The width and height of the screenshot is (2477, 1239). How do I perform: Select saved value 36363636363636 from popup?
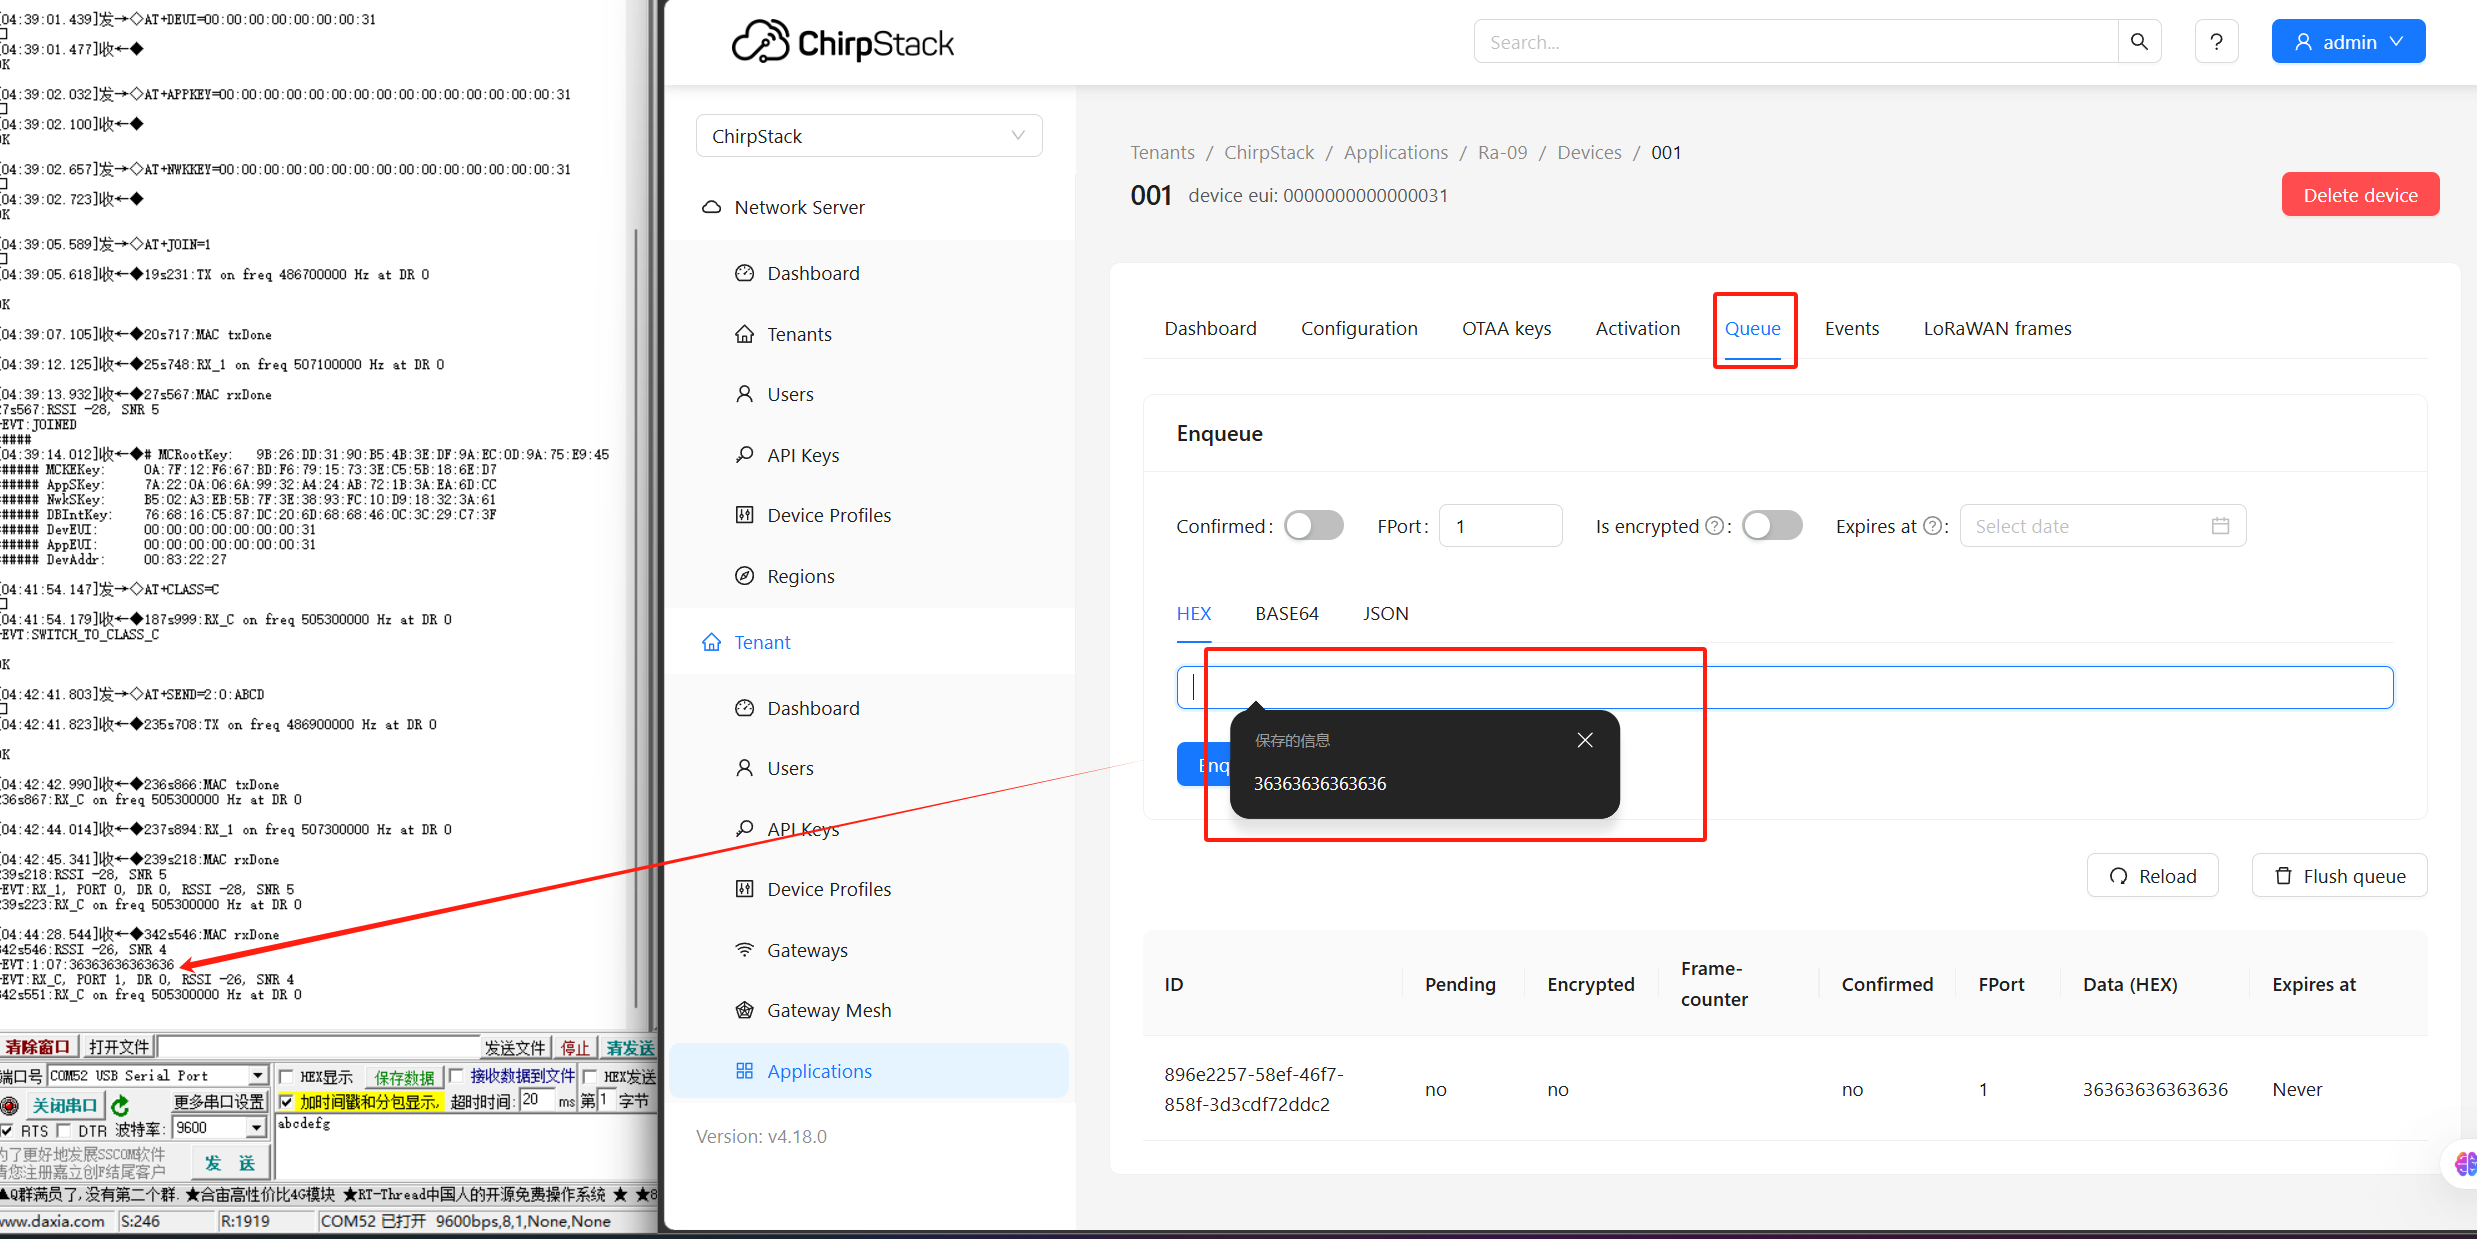pyautogui.click(x=1320, y=784)
